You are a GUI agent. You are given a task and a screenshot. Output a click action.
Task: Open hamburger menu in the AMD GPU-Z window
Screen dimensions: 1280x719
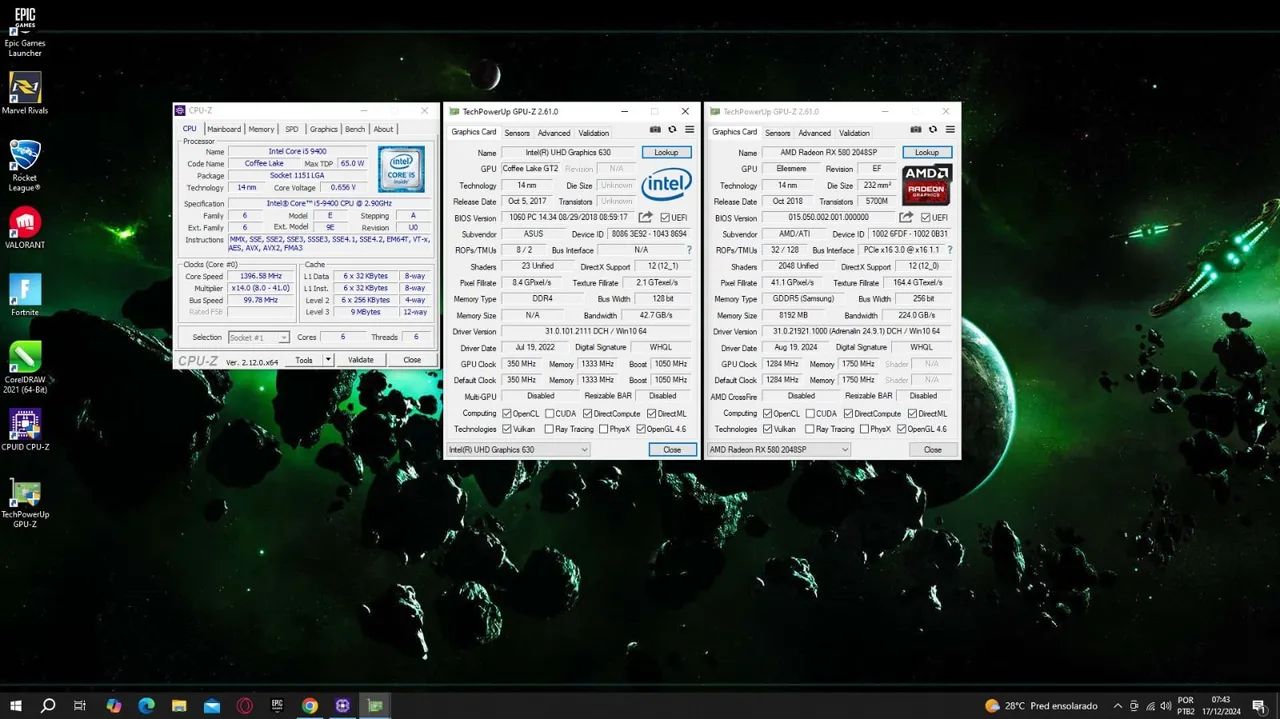(950, 129)
